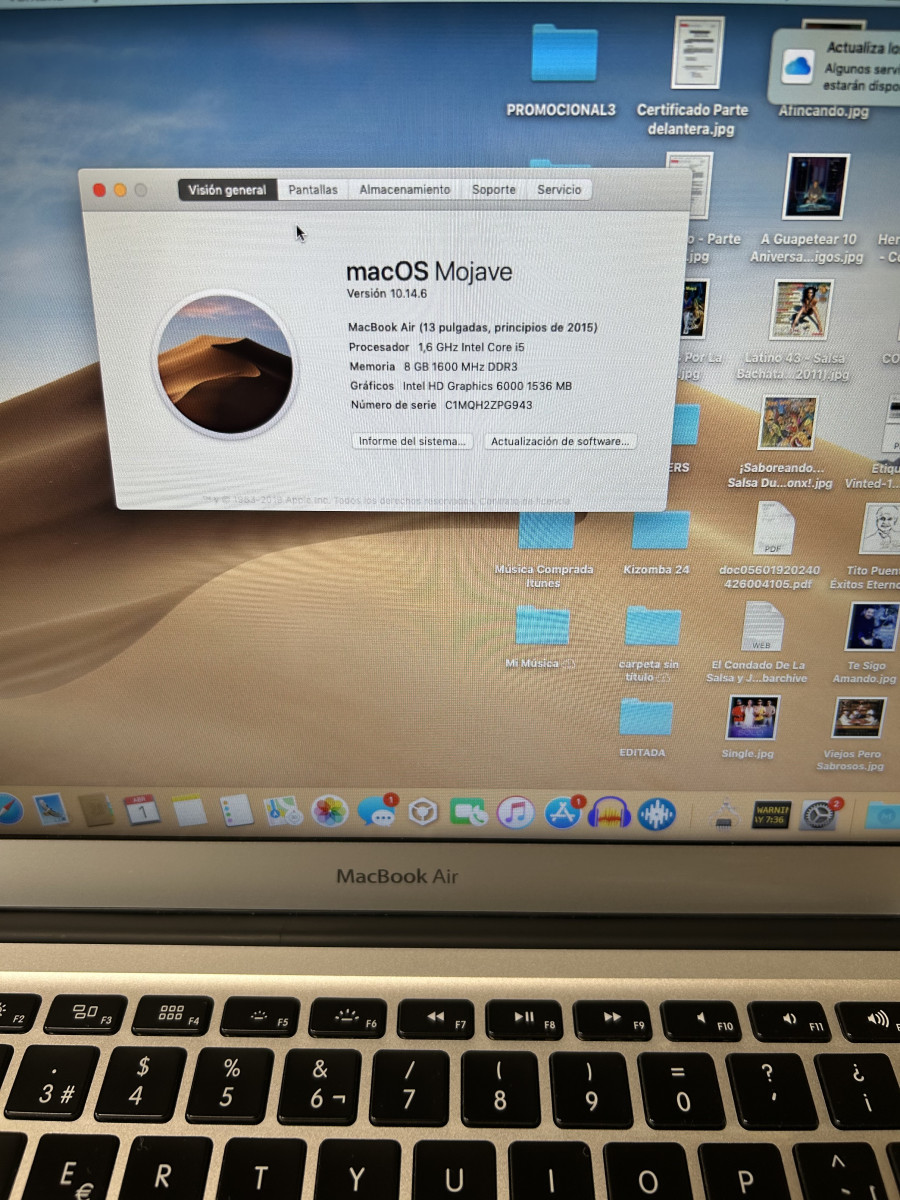Launch FaceTime from the dock
Viewport: 900px width, 1200px height.
[469, 813]
